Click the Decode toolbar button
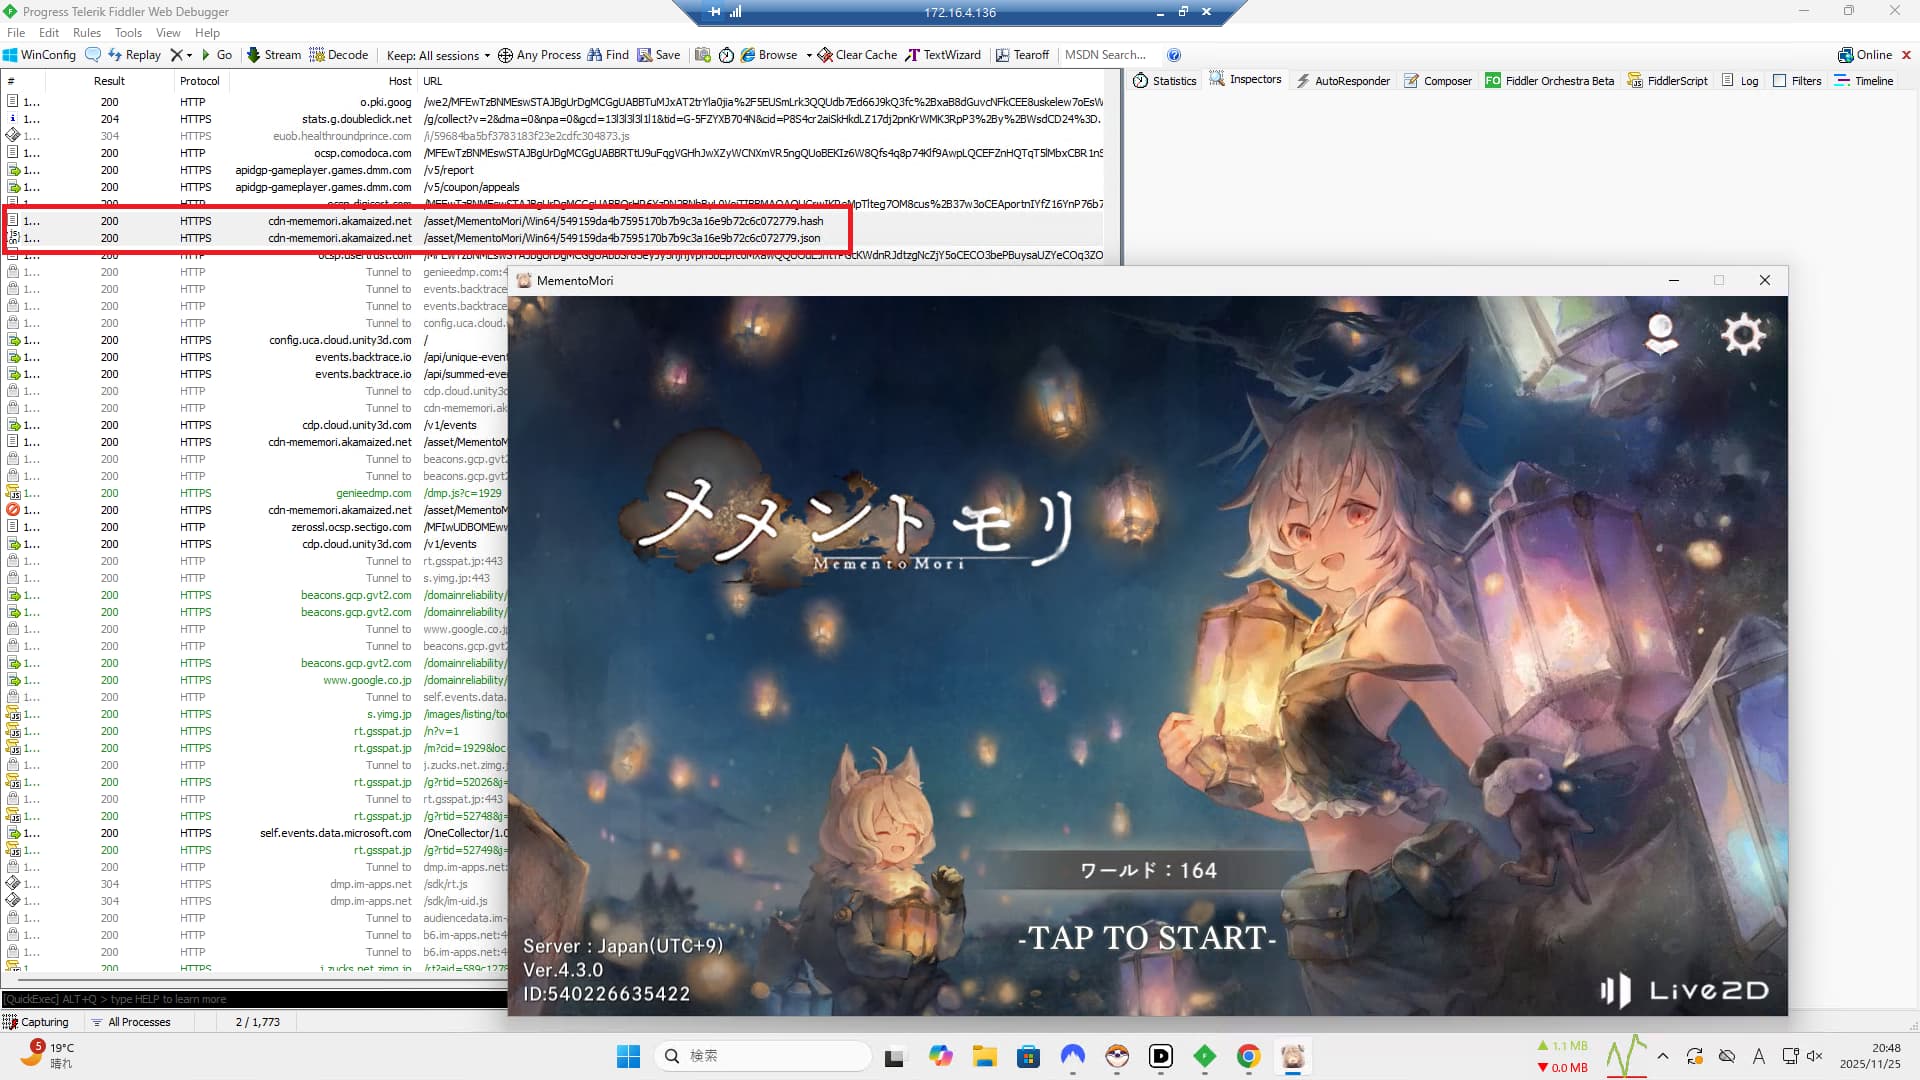The width and height of the screenshot is (1920, 1080). tap(338, 55)
